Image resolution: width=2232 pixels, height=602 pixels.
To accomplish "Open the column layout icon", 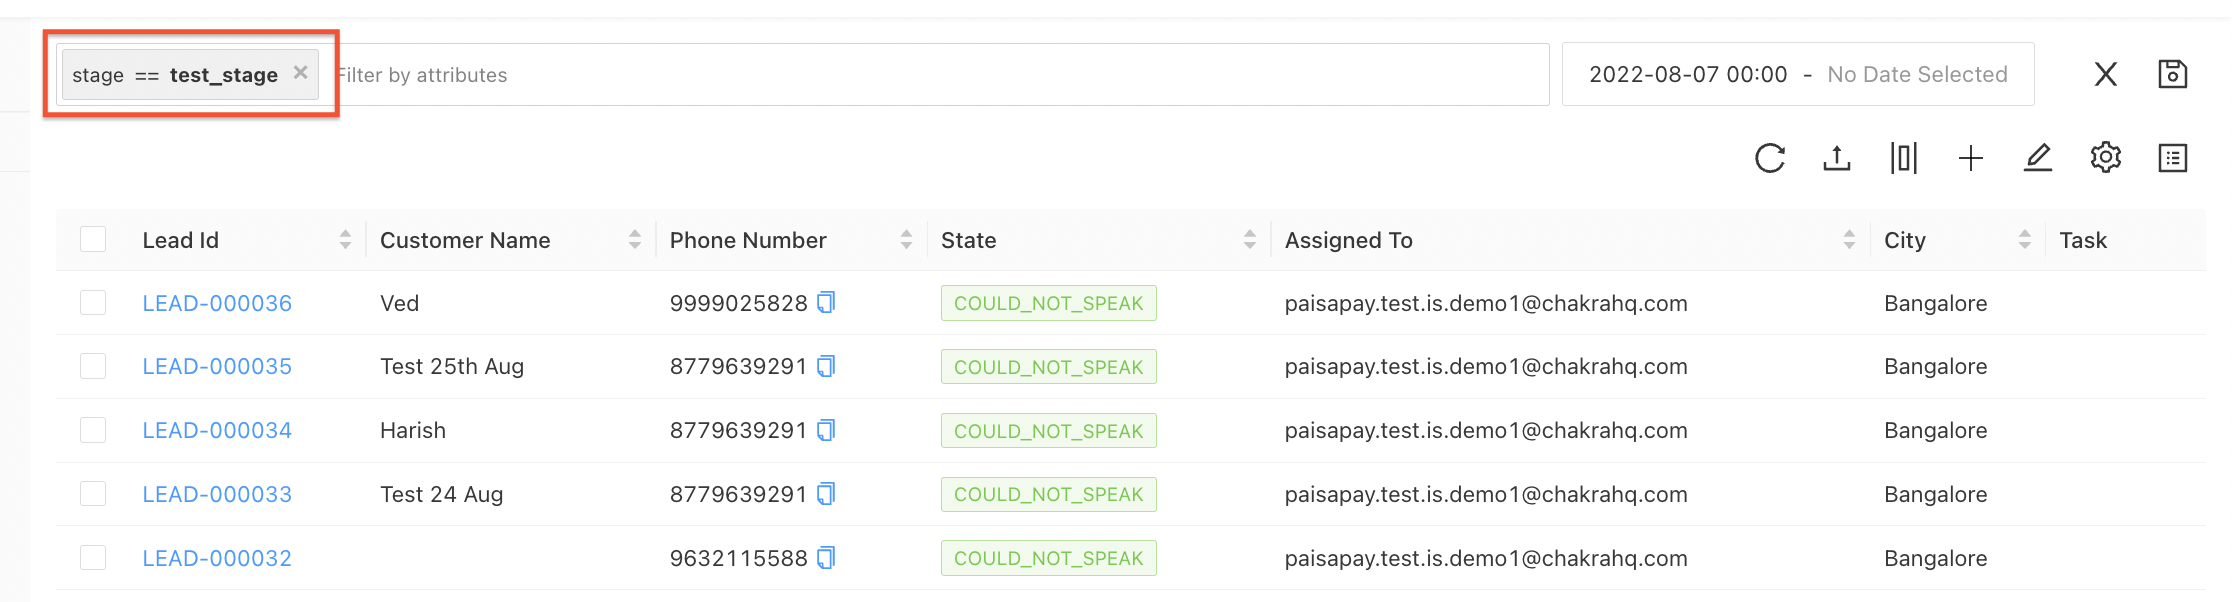I will coord(1904,158).
